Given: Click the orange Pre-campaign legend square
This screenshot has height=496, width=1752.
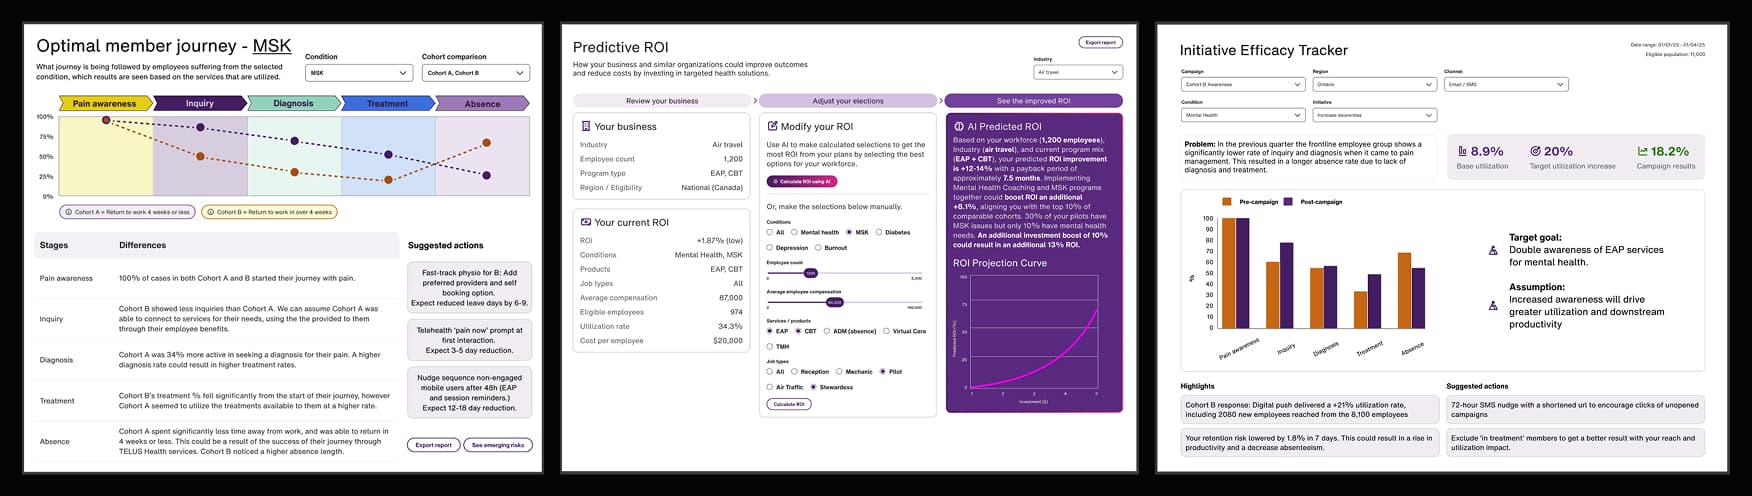Looking at the screenshot, I should click(x=1227, y=202).
